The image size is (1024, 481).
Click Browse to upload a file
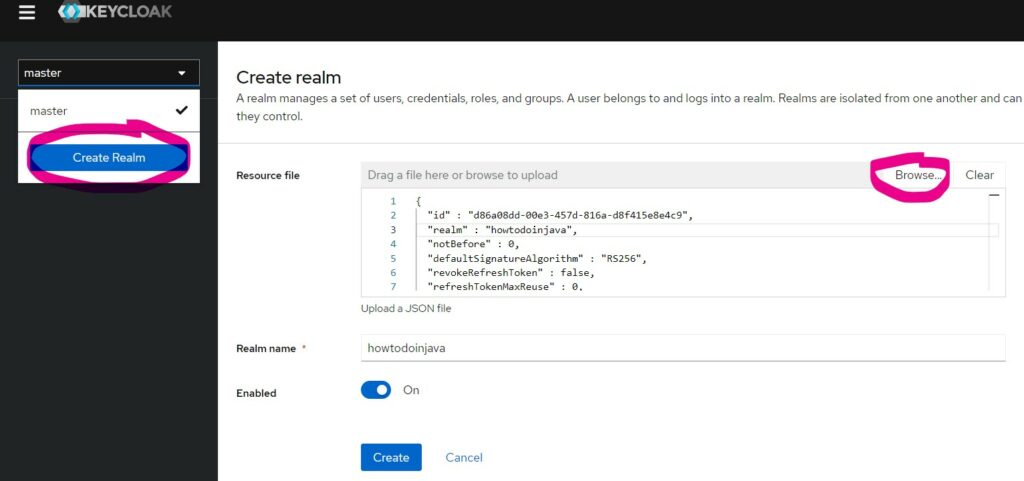coord(918,175)
